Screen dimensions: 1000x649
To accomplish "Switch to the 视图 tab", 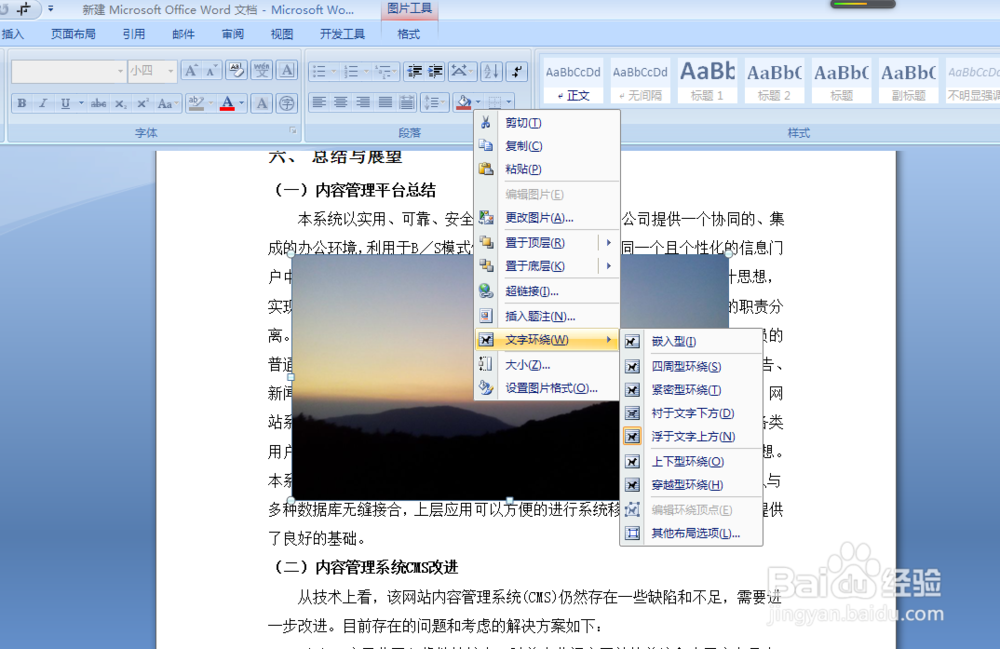I will coord(282,34).
